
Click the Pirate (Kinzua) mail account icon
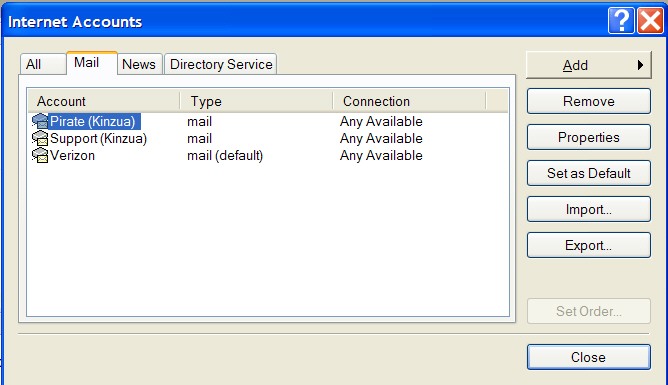click(40, 121)
